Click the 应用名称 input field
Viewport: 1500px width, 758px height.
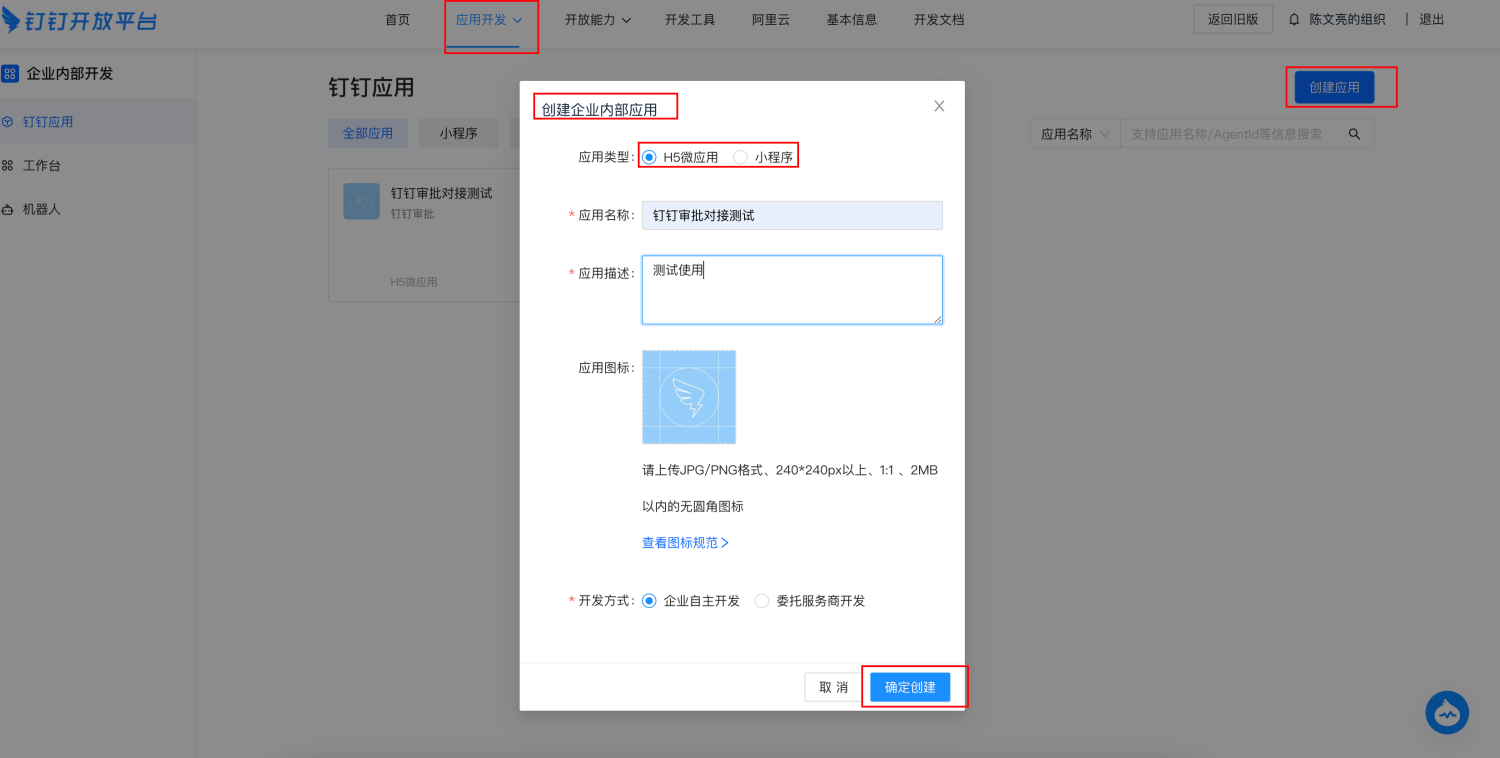tap(792, 215)
